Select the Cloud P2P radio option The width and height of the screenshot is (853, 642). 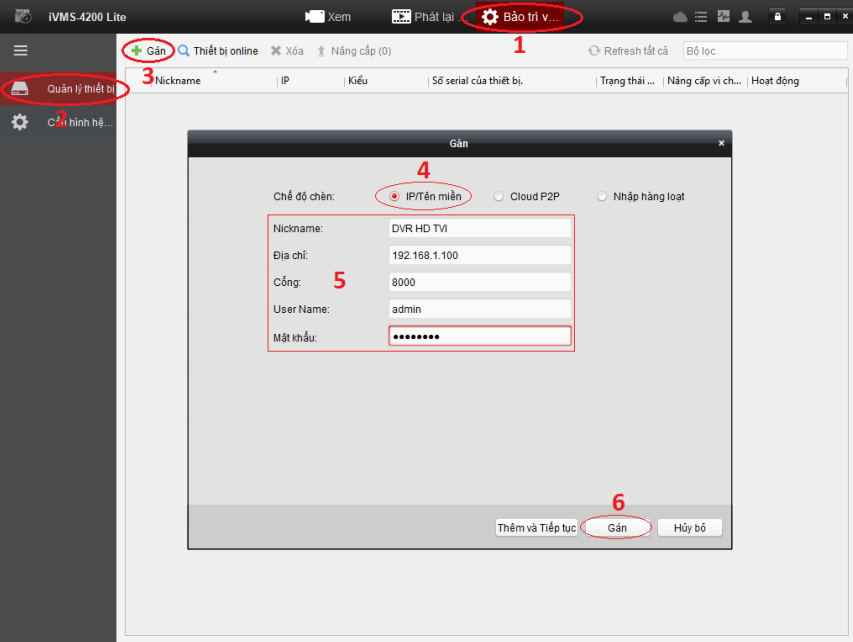pos(500,197)
